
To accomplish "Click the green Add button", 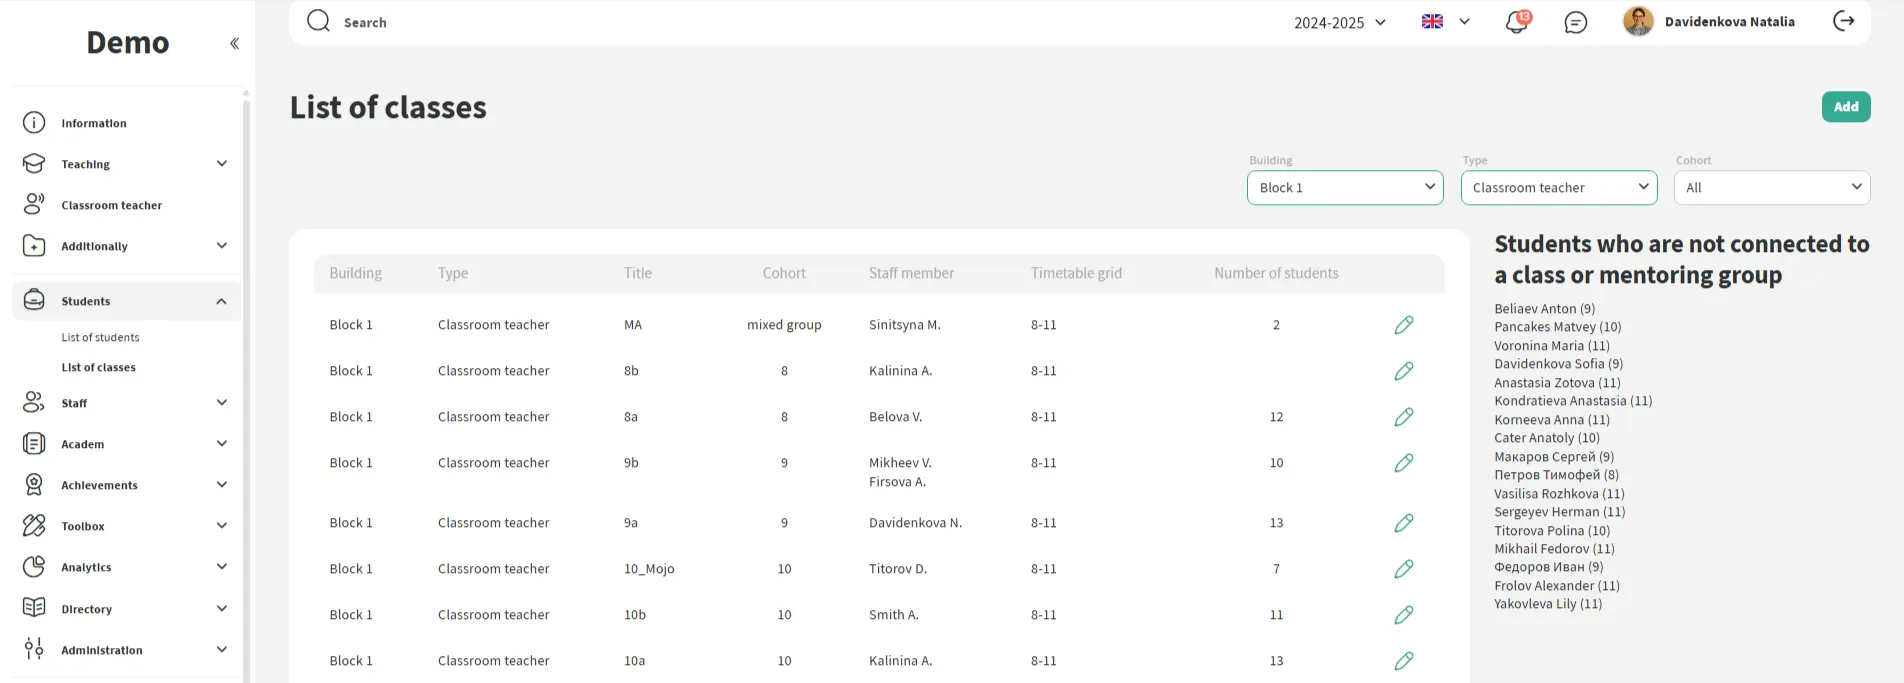I will 1845,107.
